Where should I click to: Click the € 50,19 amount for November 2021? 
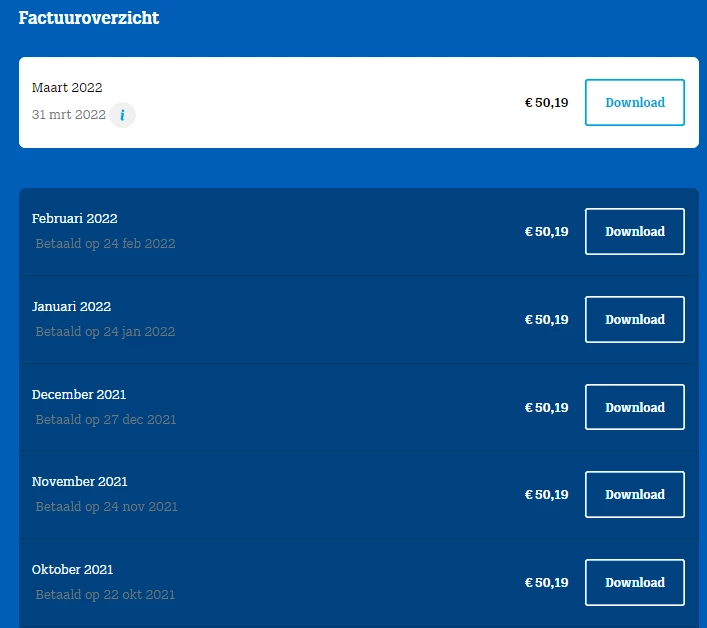point(546,495)
